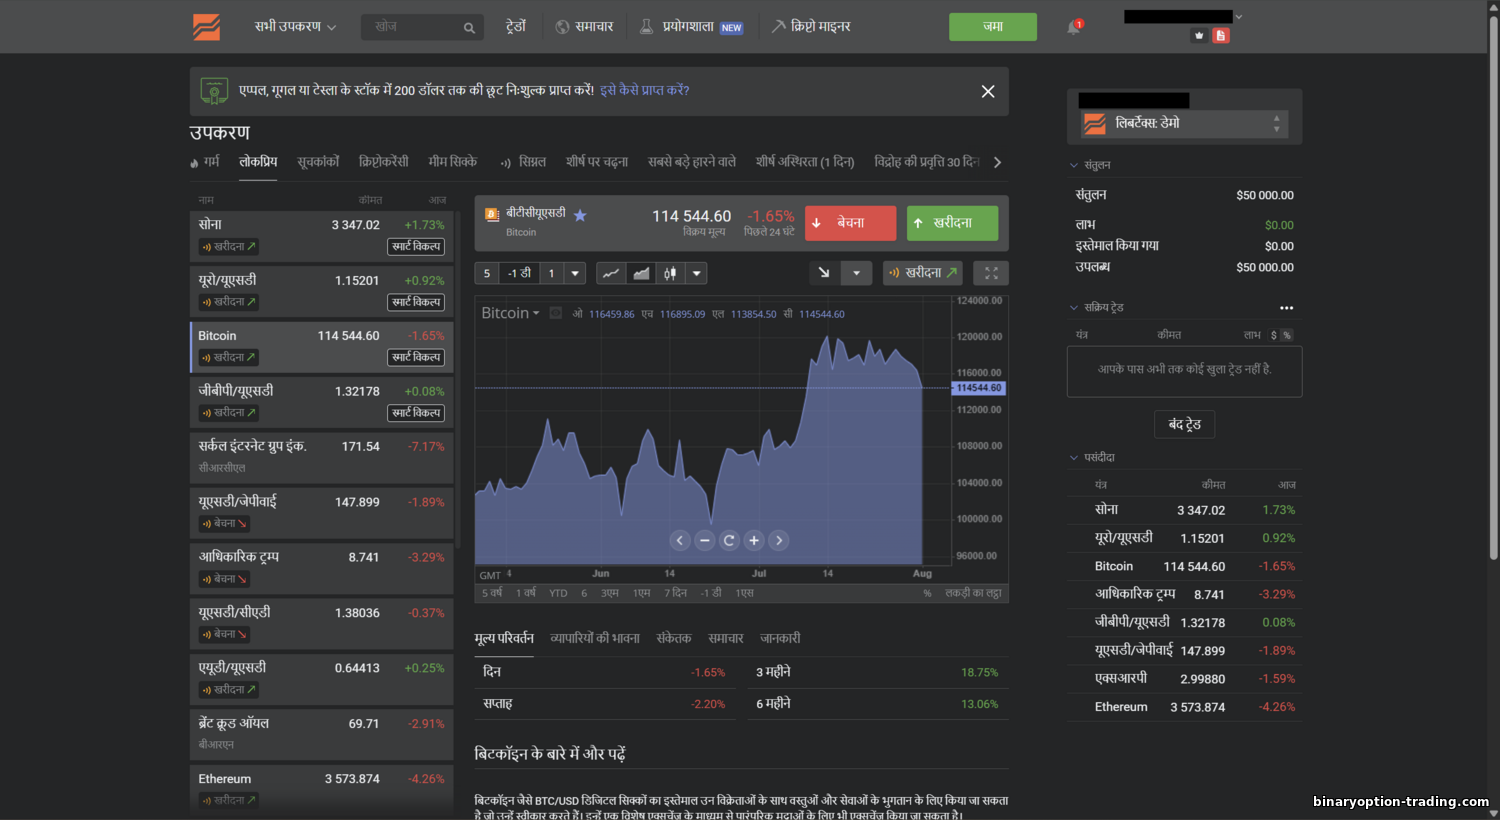Click the search input field
This screenshot has height=820, width=1500.
(415, 27)
